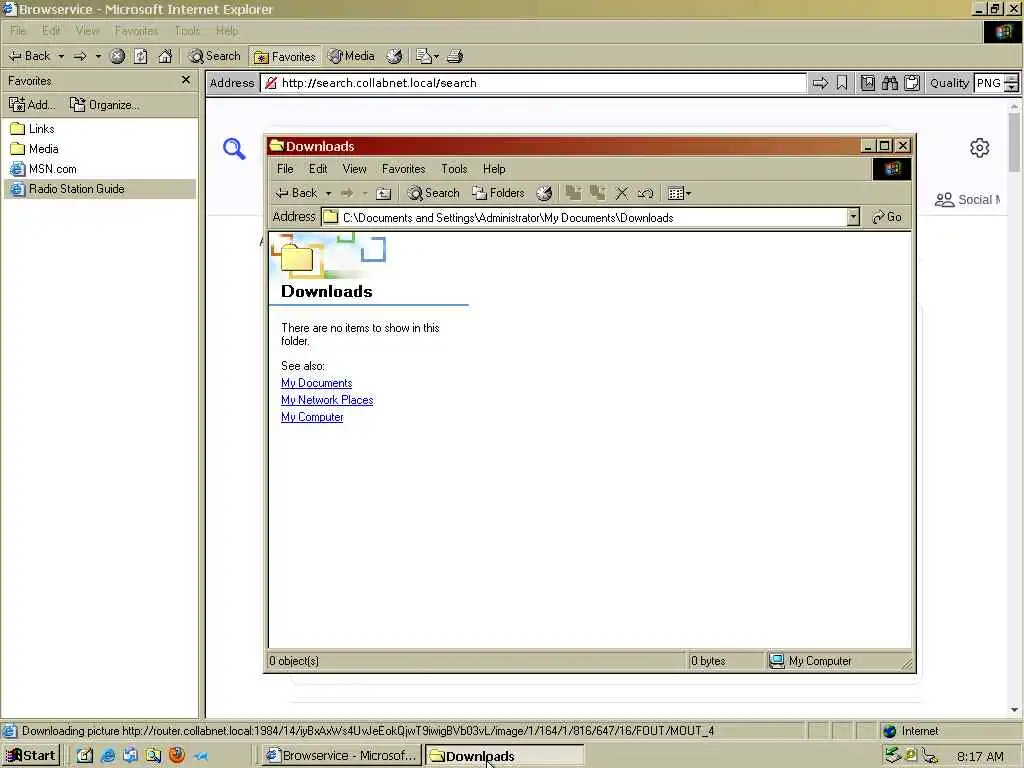Open Edit menu in Downloads window
The width and height of the screenshot is (1024, 768).
pos(318,169)
